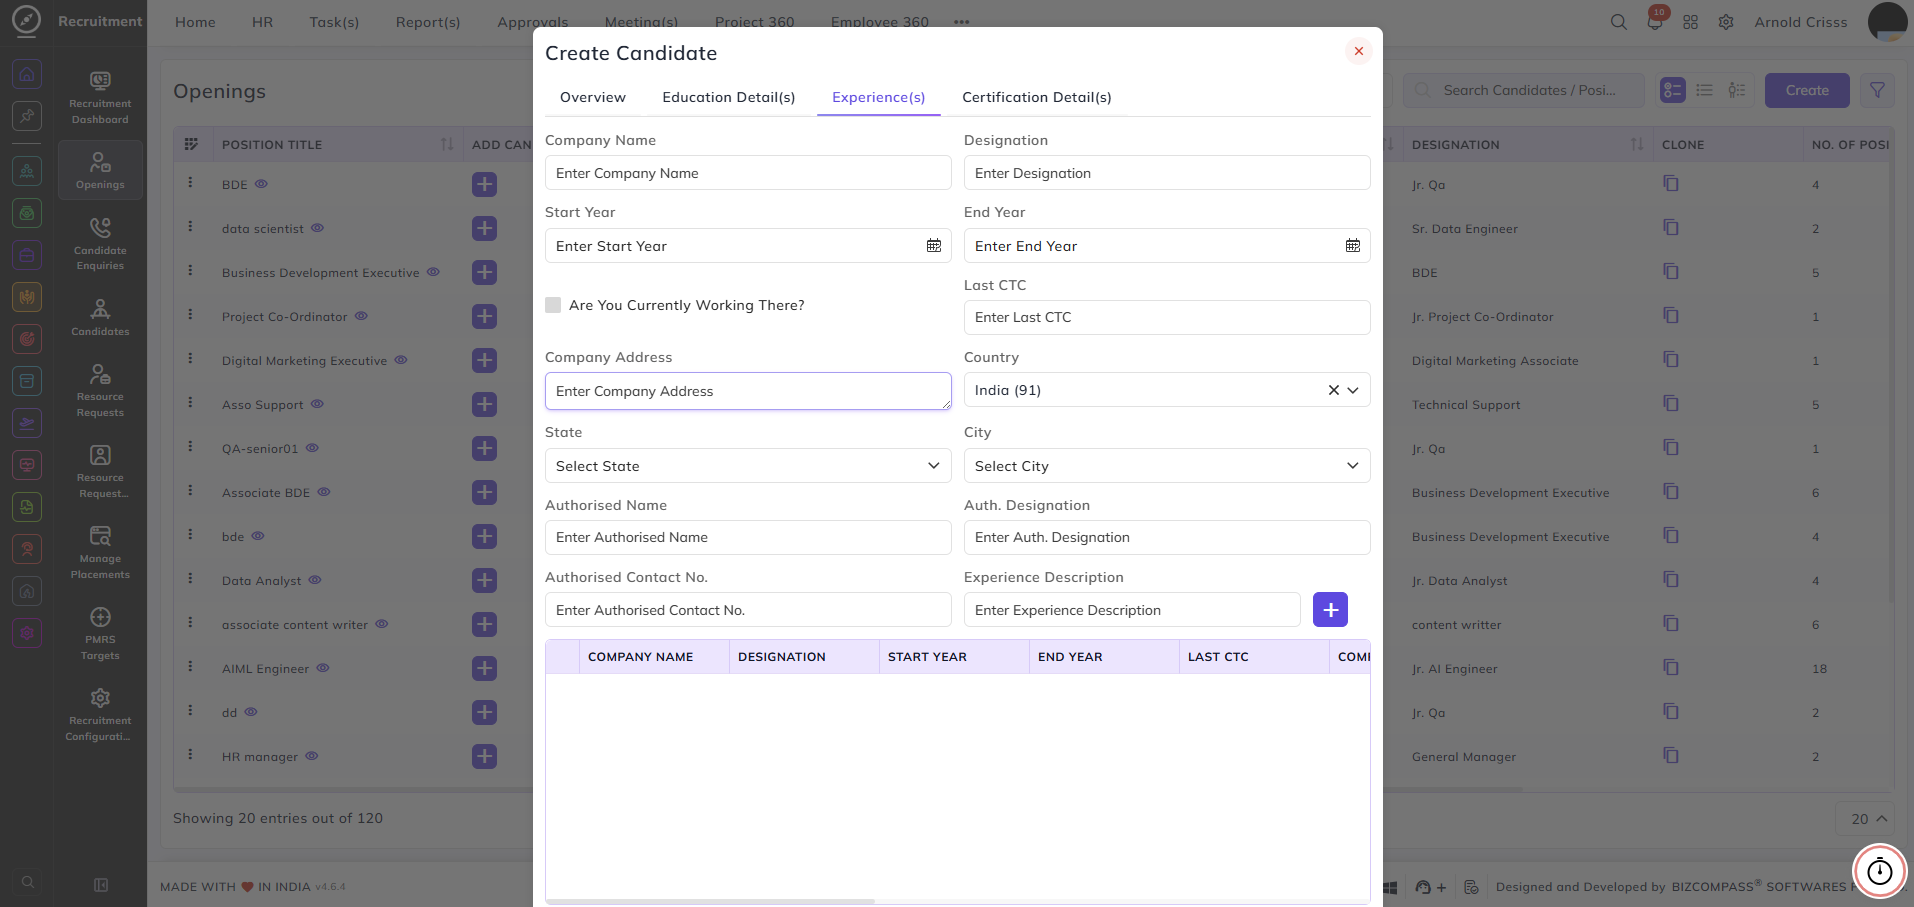Close the Create Candidate dialog
This screenshot has height=907, width=1914.
pyautogui.click(x=1358, y=51)
